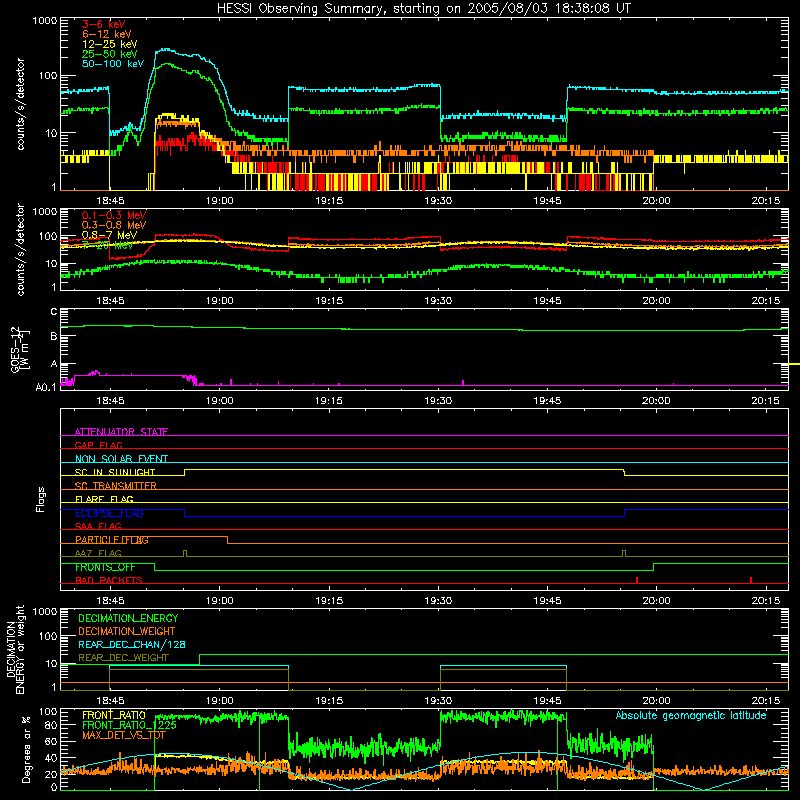Select the DECIMATION_ENERGY legend label
800x800 pixels.
128,618
